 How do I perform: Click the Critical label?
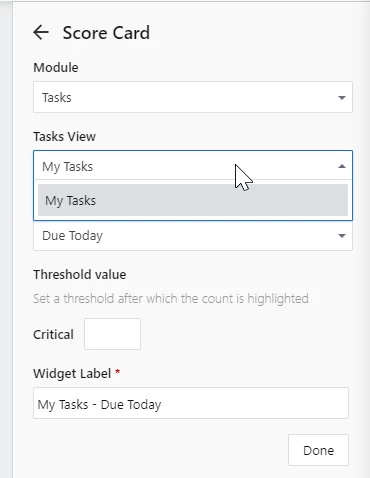[53, 334]
